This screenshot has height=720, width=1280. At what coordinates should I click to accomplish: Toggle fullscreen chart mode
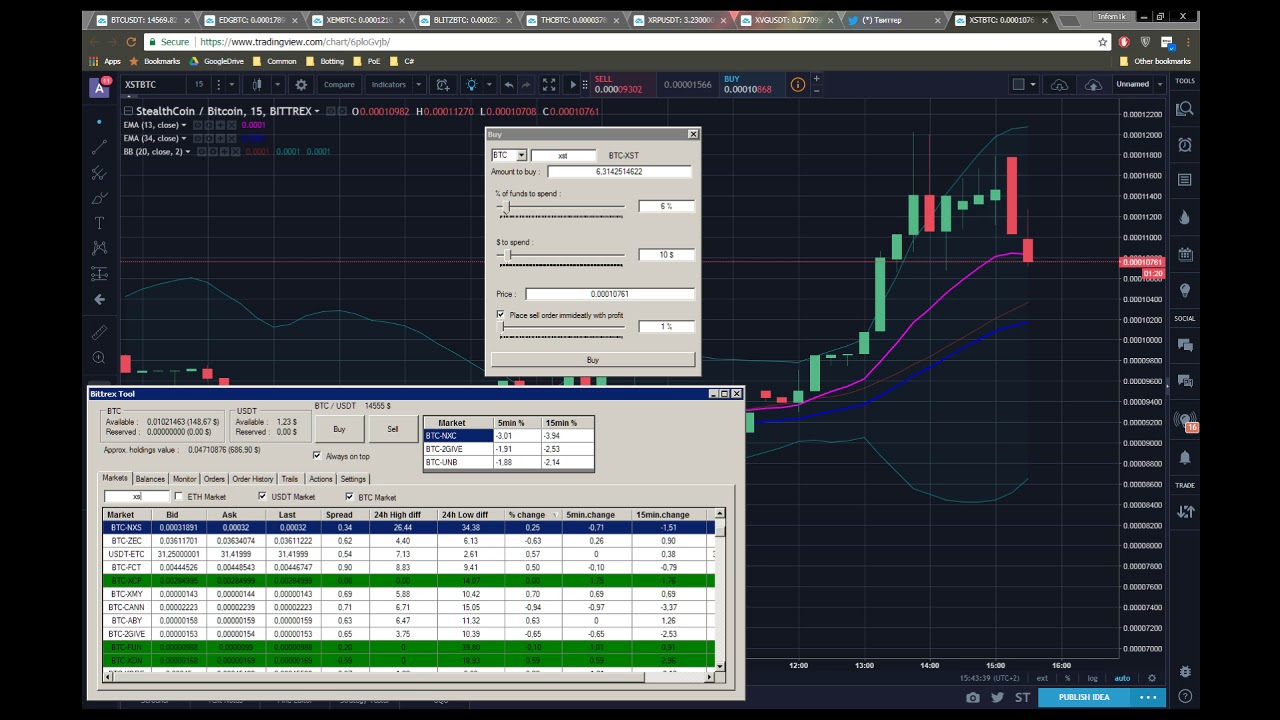point(549,85)
